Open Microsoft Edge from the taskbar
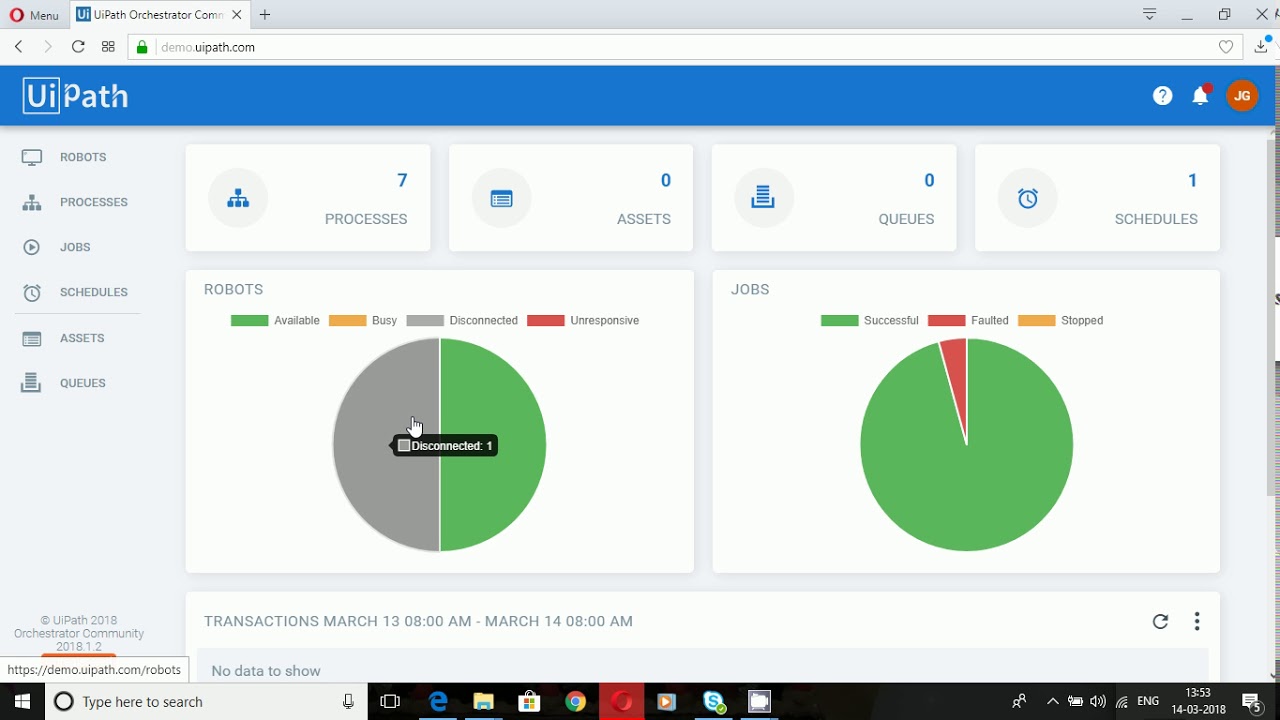Screen dimensions: 1280x720 (438, 701)
